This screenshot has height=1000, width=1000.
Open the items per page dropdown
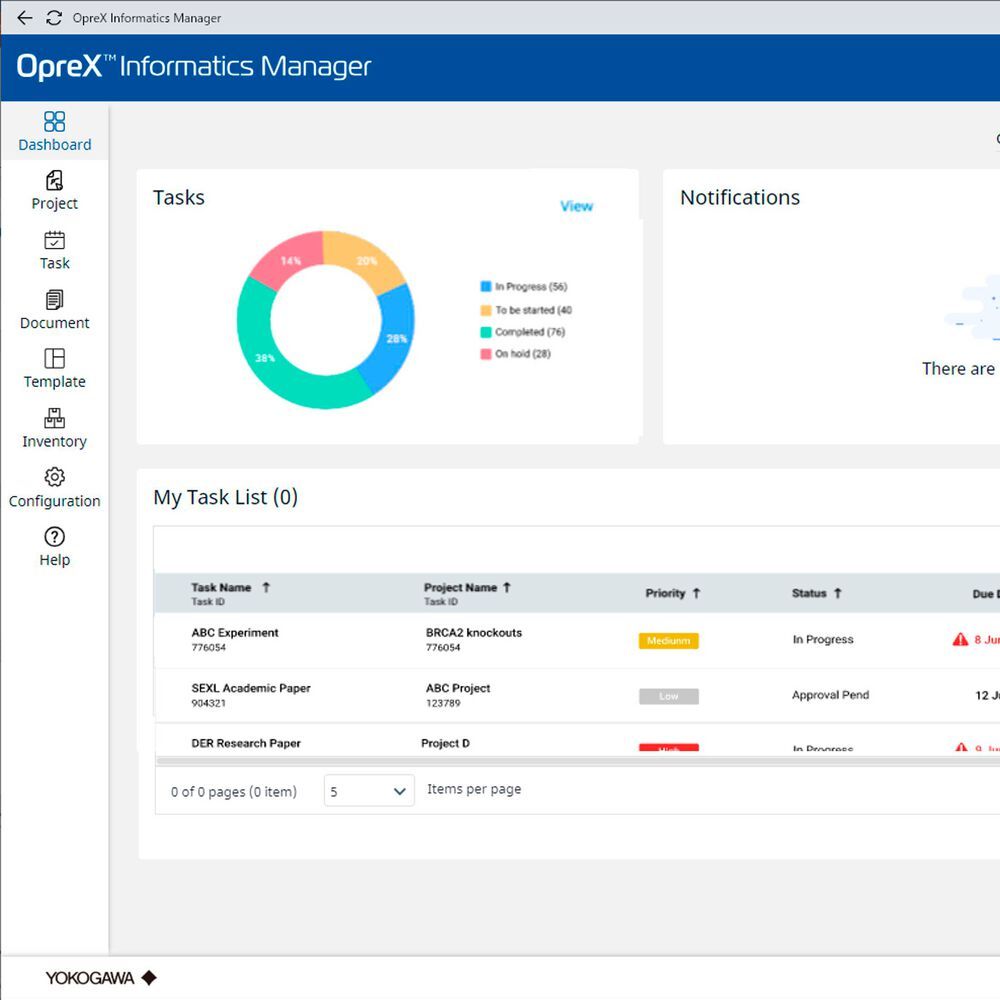pos(369,791)
